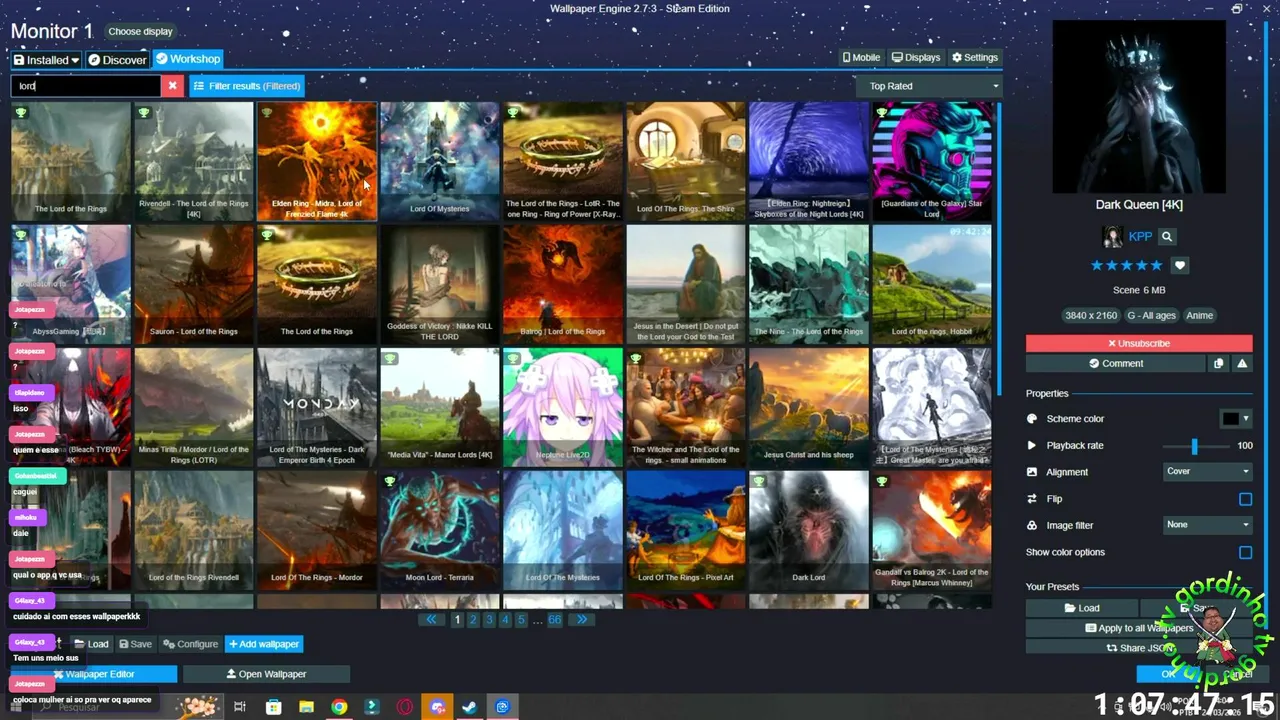Click the Choose display button
The width and height of the screenshot is (1280, 720).
[x=140, y=31]
